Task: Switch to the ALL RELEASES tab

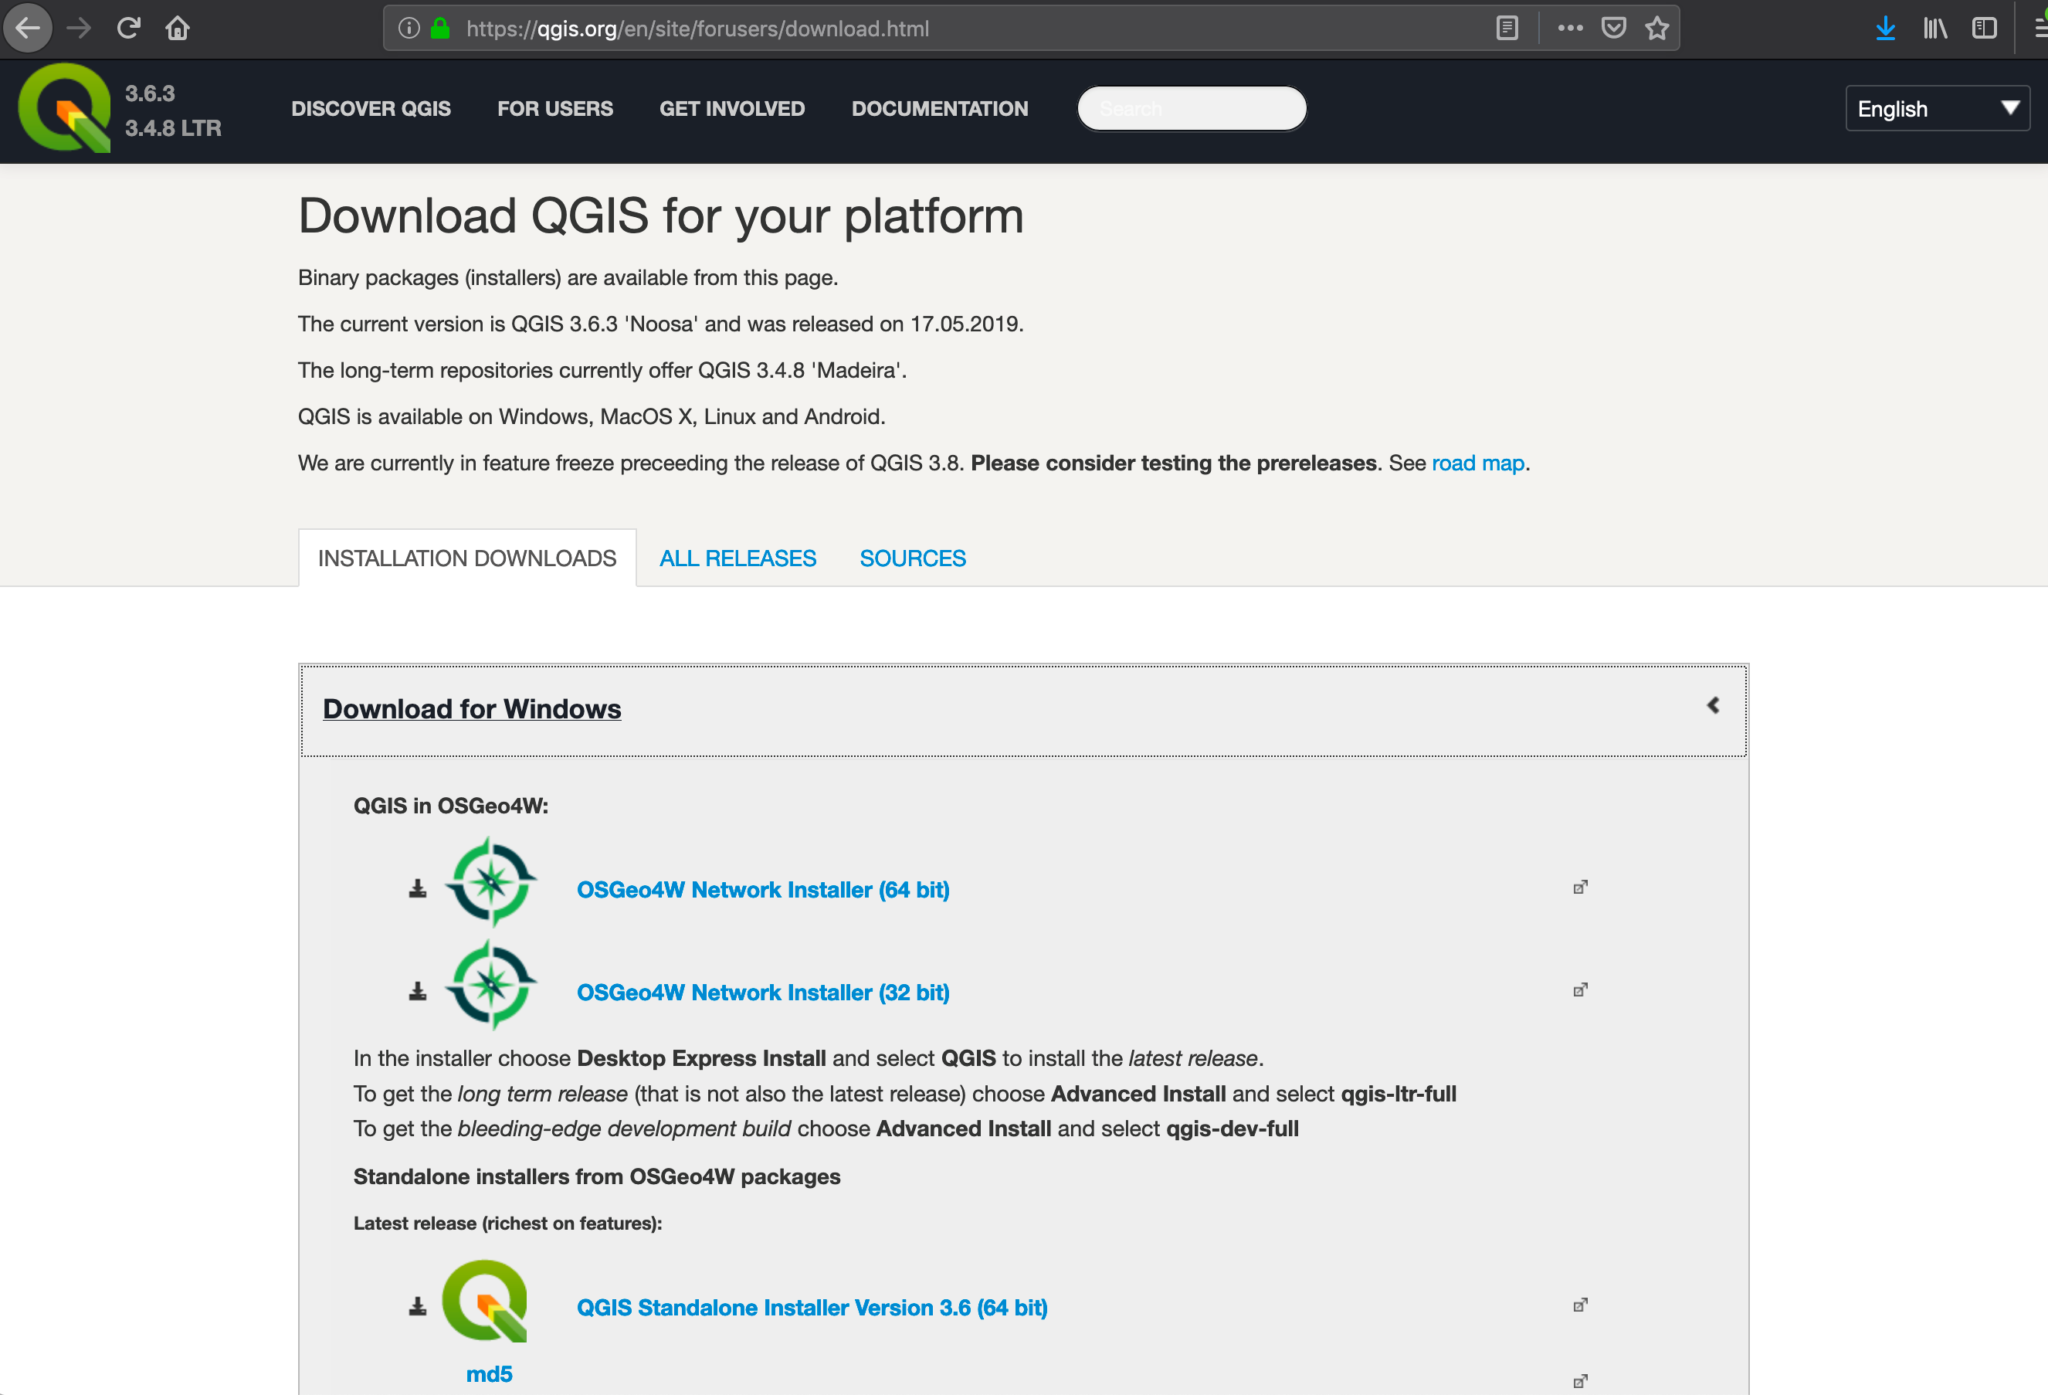Action: click(x=738, y=558)
